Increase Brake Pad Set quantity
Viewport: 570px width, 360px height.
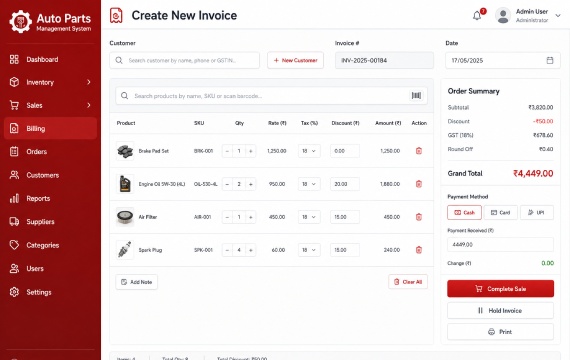point(250,151)
